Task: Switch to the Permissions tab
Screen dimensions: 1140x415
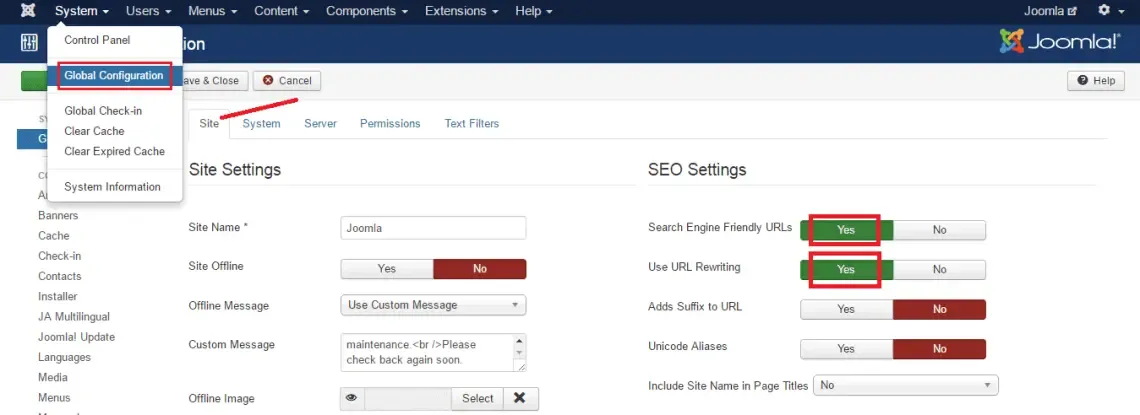Action: point(390,124)
